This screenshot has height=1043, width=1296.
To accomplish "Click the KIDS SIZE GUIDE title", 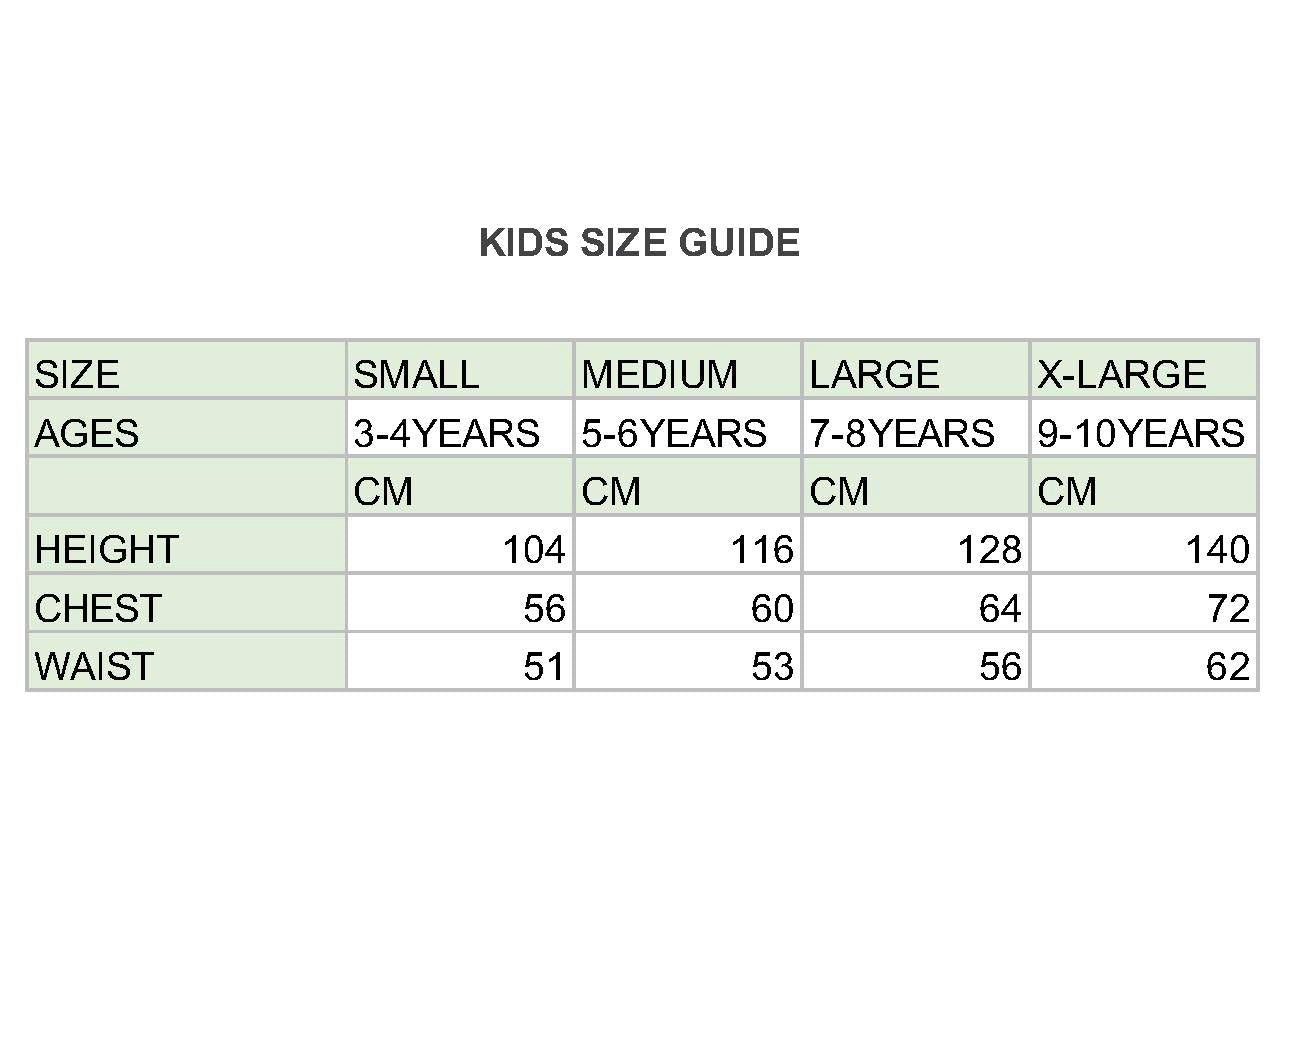I will [639, 243].
